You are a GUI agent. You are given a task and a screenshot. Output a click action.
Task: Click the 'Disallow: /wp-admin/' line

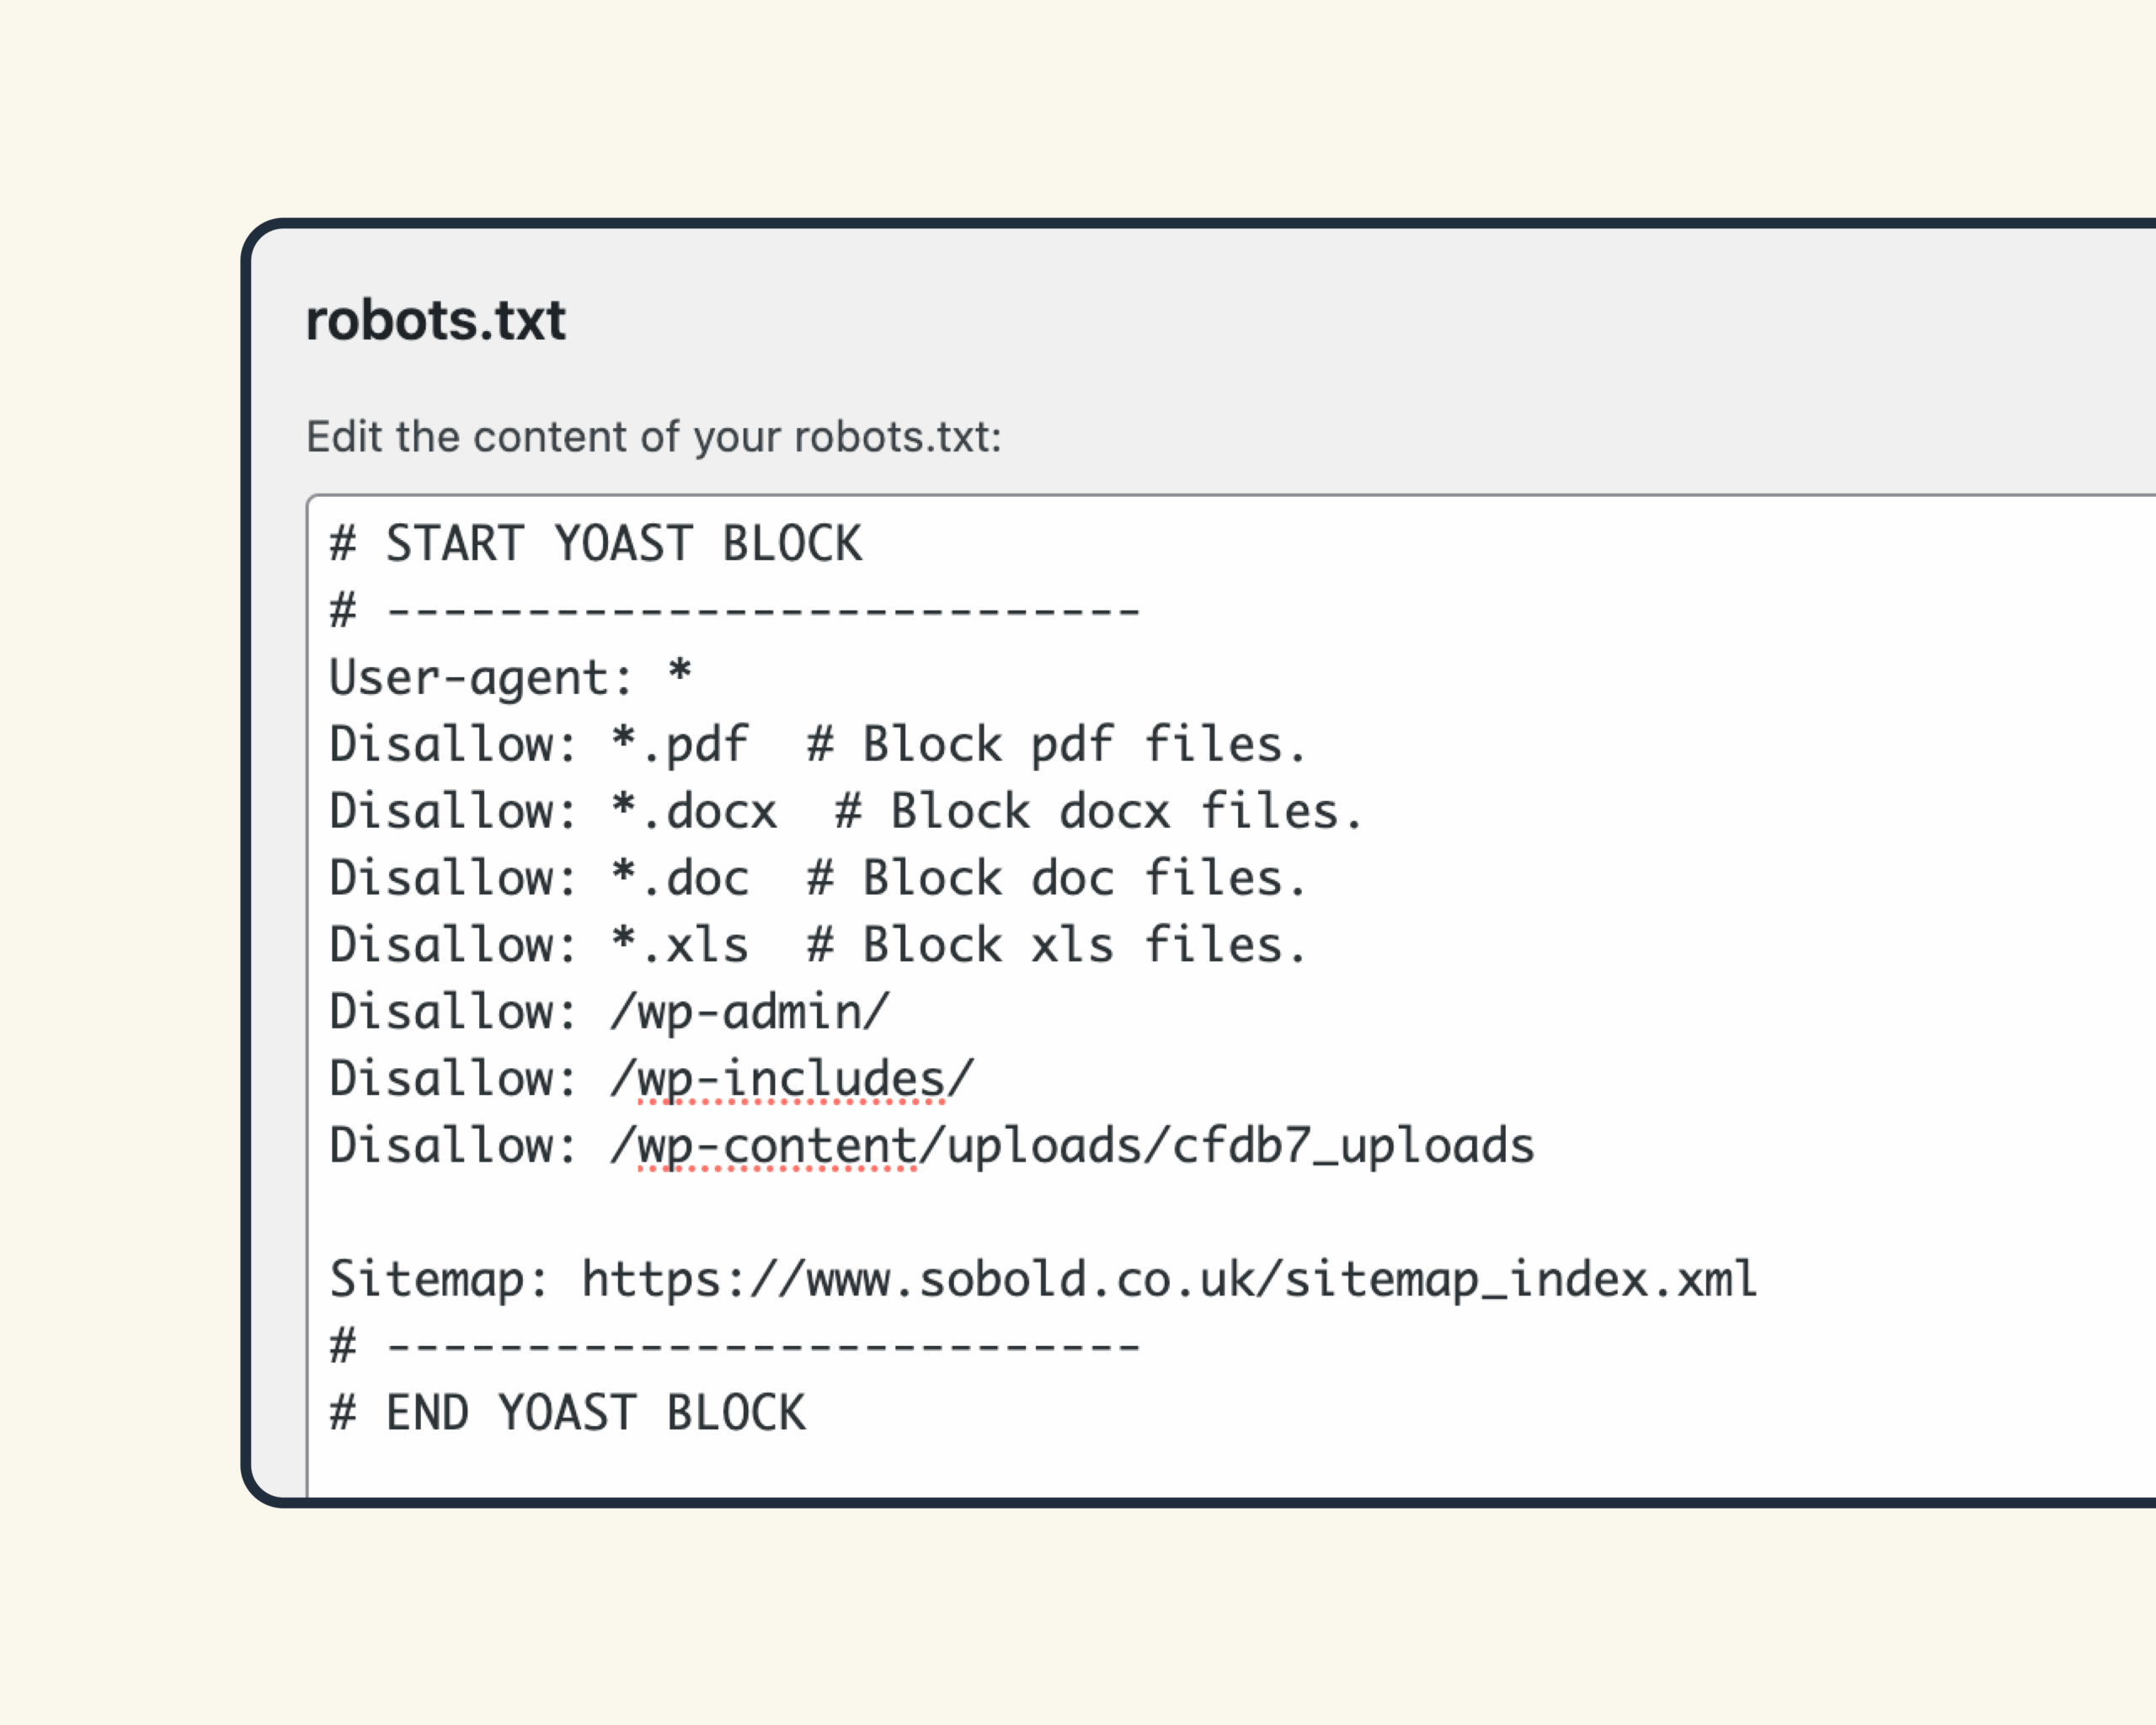click(x=610, y=1012)
